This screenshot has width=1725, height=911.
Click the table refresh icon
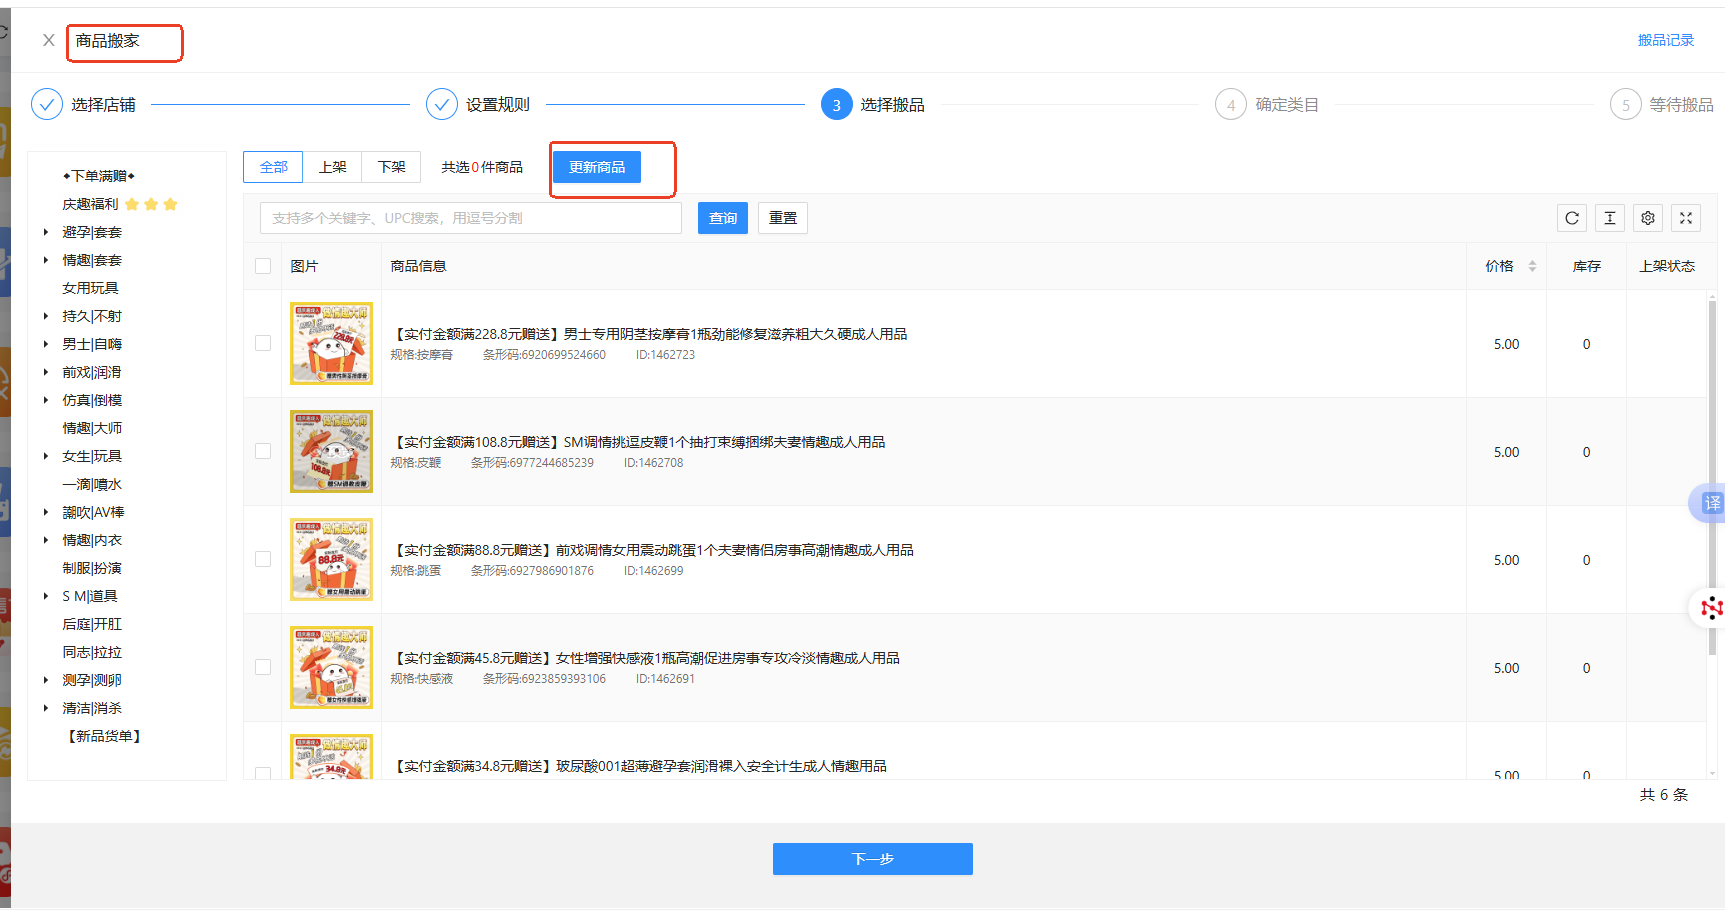[x=1572, y=218]
